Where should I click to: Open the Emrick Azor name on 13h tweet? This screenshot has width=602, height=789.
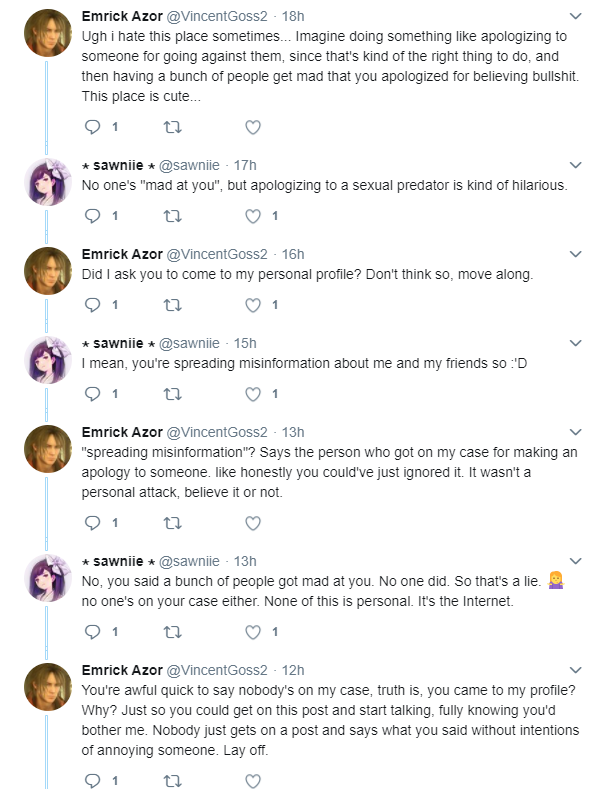122,432
